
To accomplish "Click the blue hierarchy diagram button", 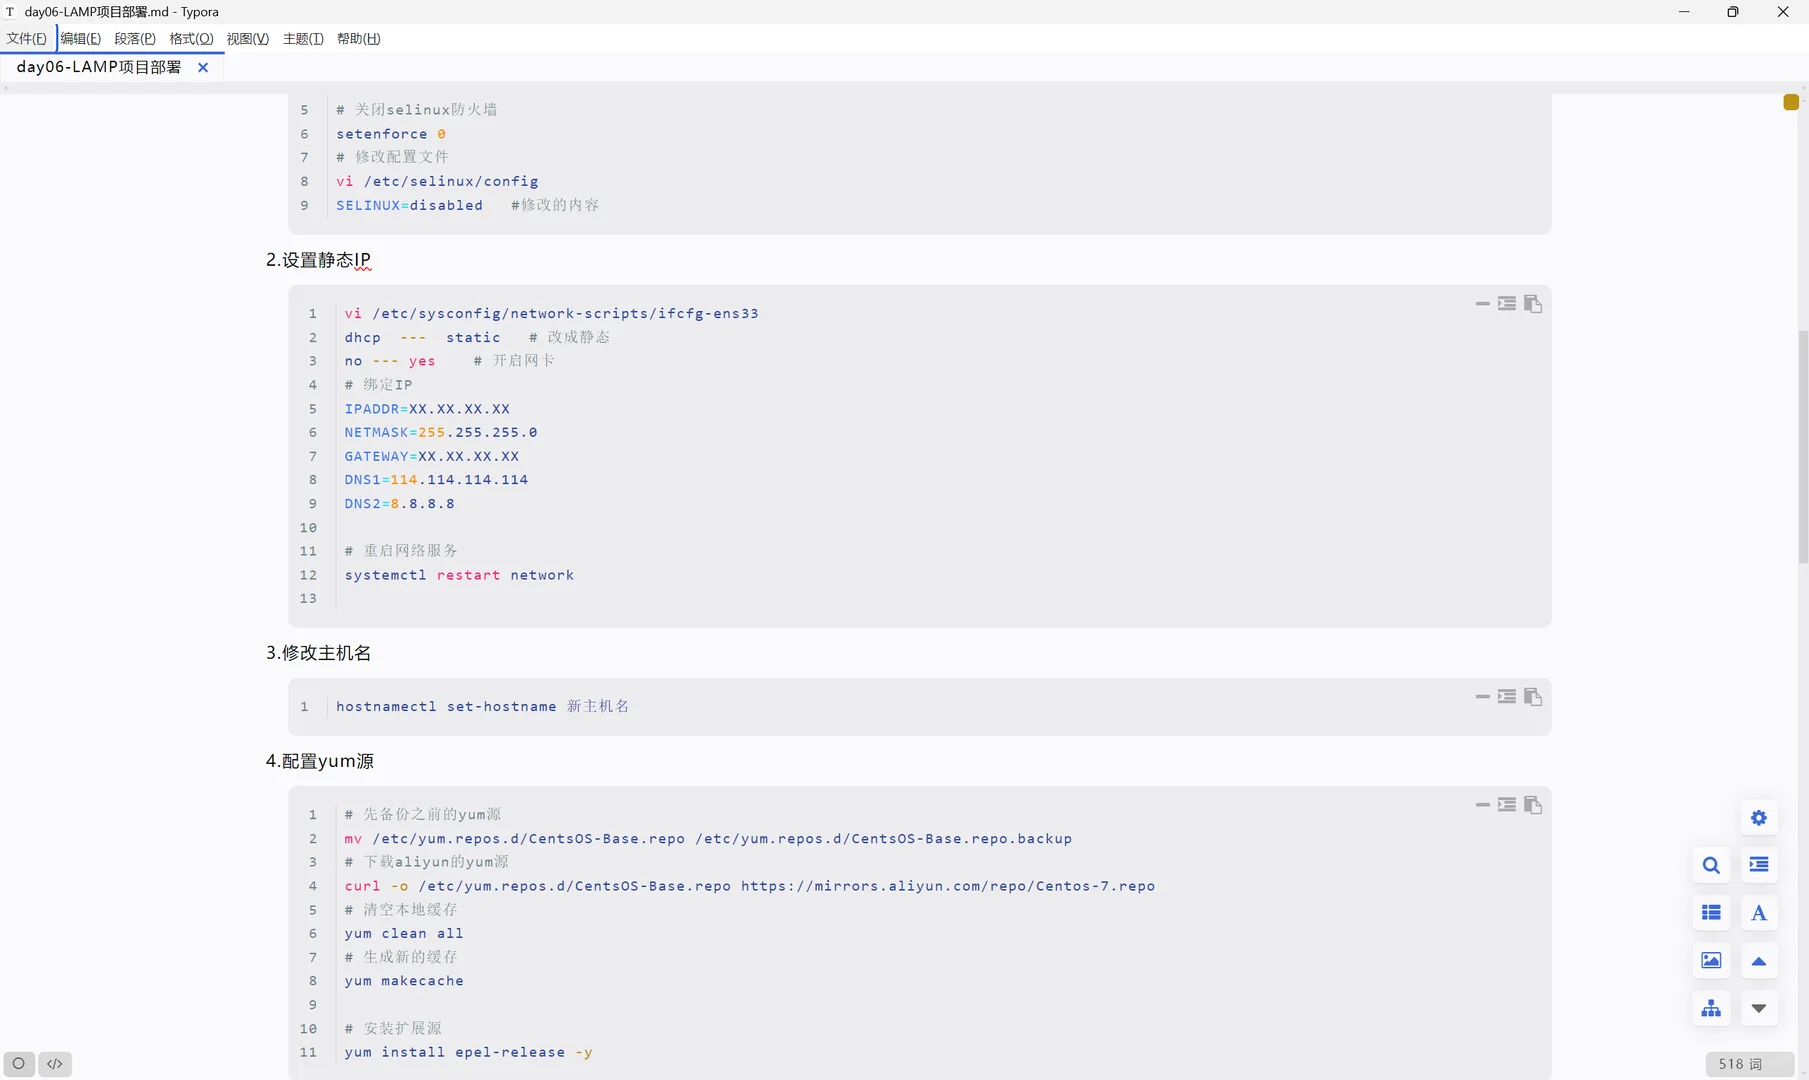I will (x=1711, y=1008).
